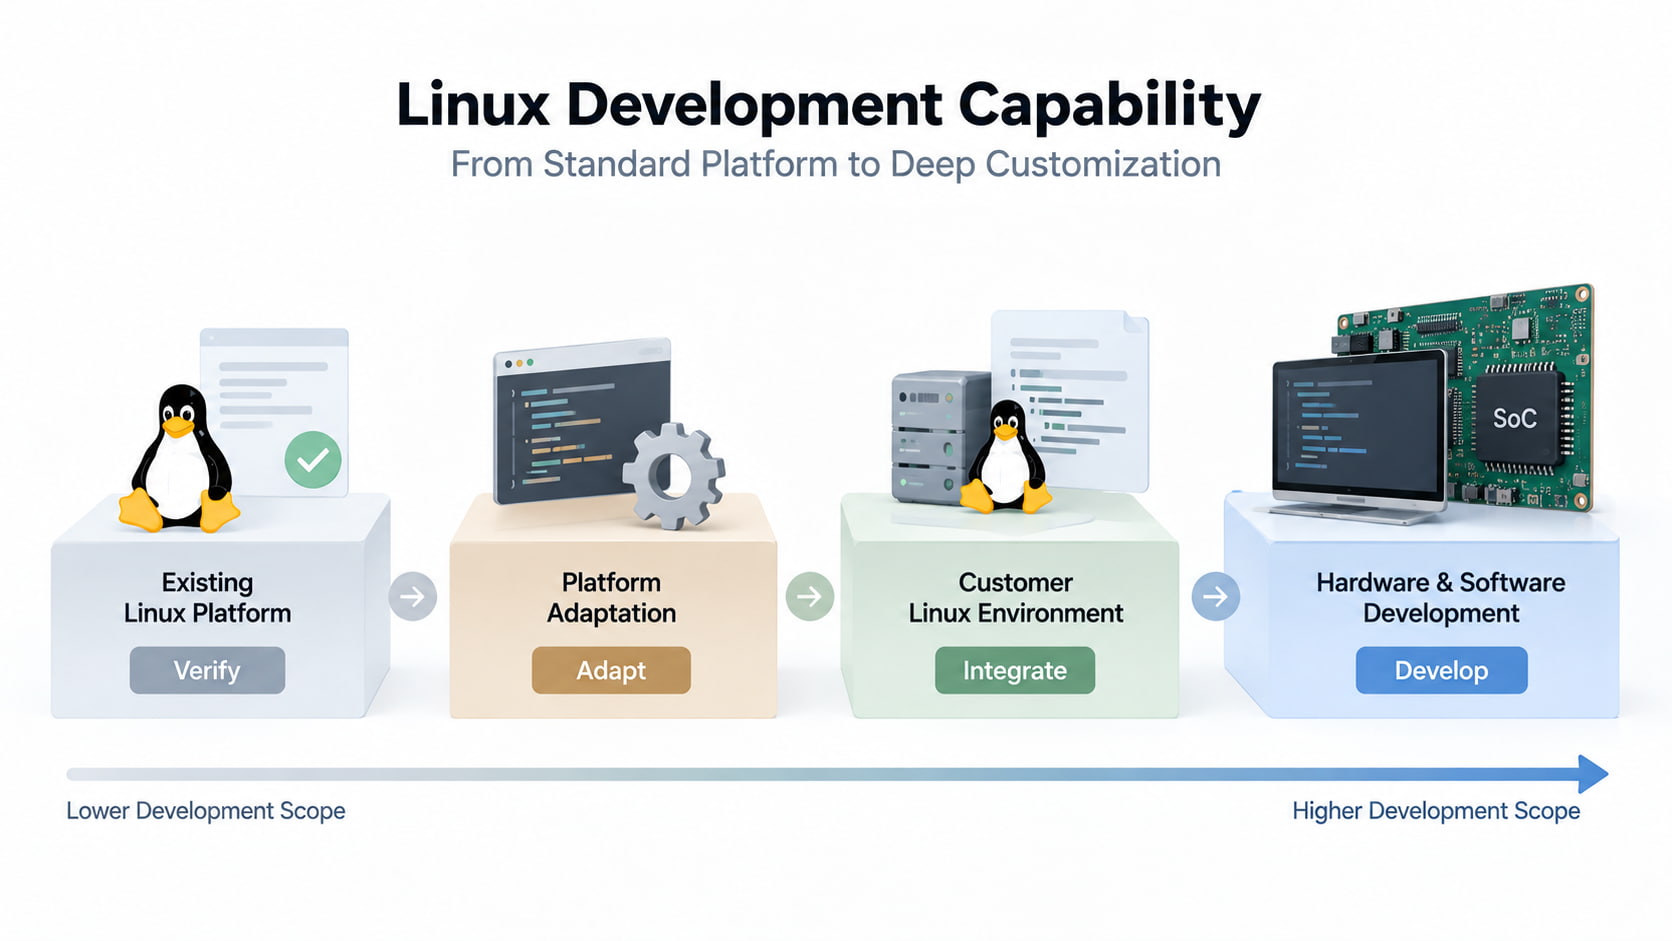Click the code editor window illustration
Image resolution: width=1672 pixels, height=941 pixels.
pyautogui.click(x=582, y=422)
